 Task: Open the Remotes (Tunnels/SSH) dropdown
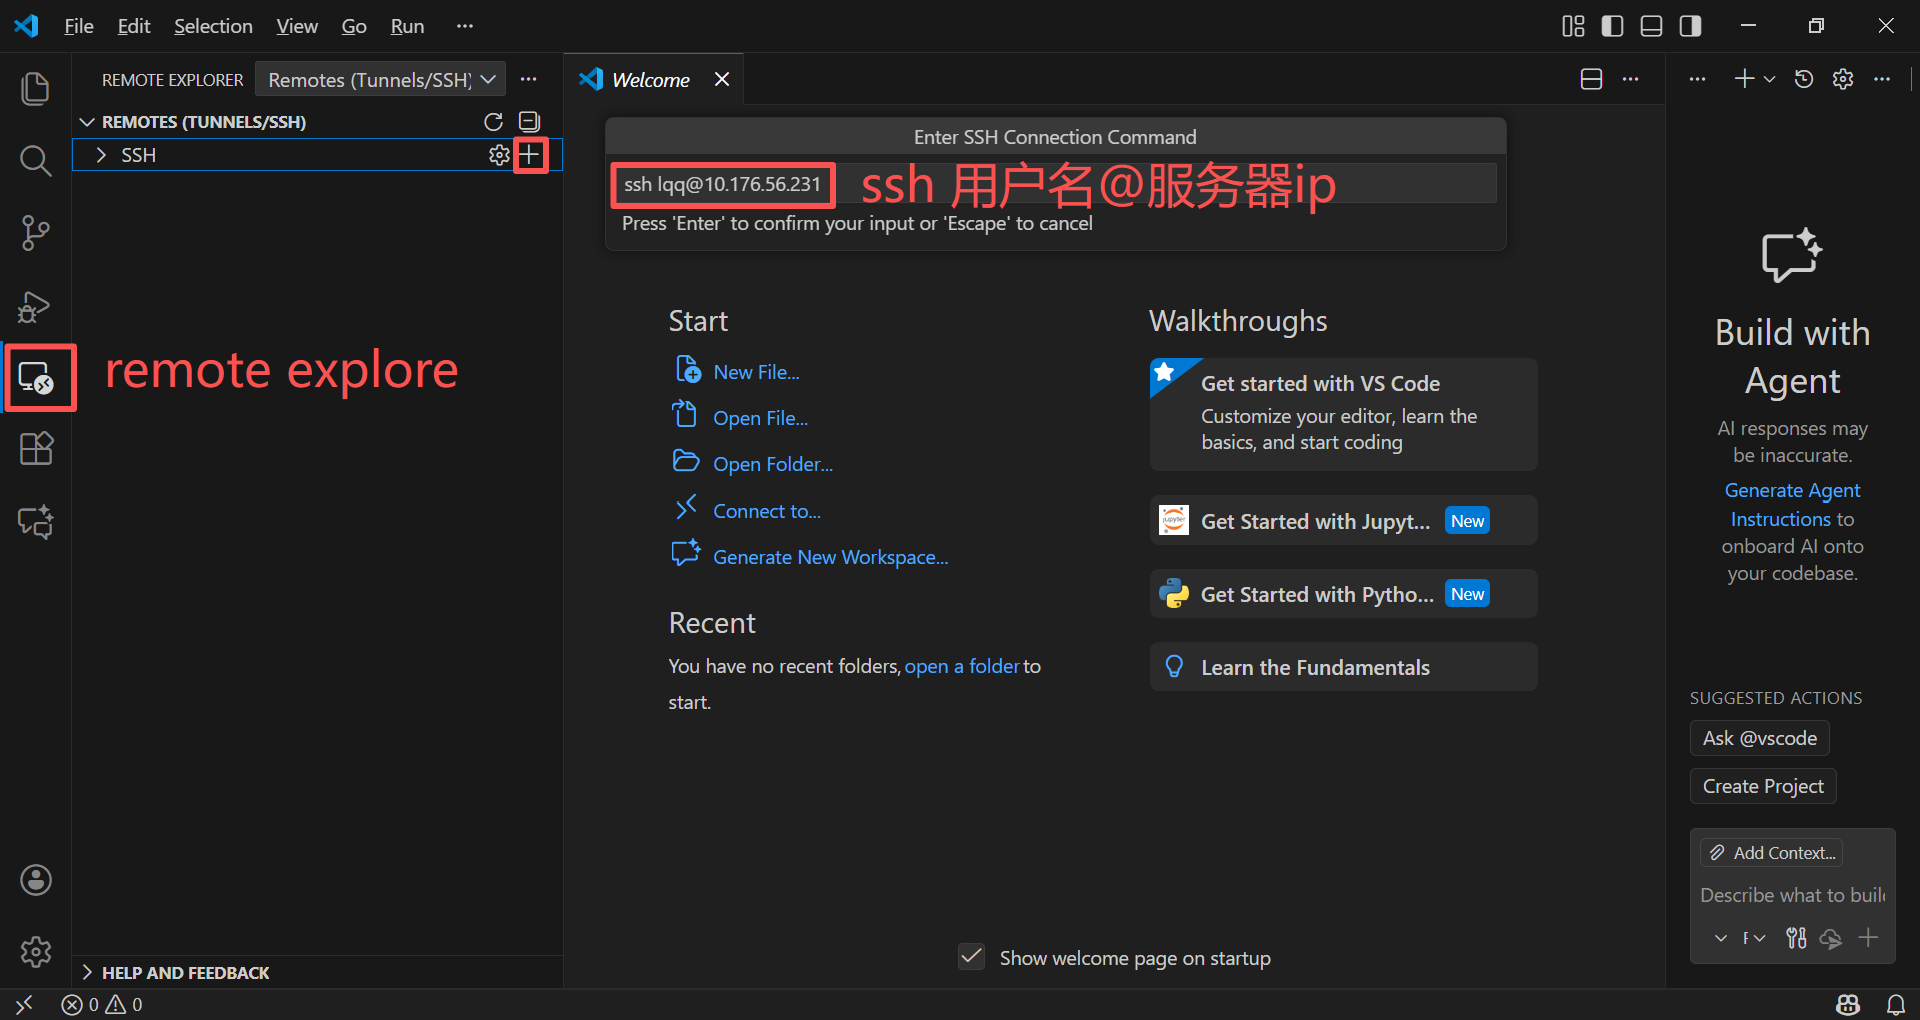[x=380, y=79]
